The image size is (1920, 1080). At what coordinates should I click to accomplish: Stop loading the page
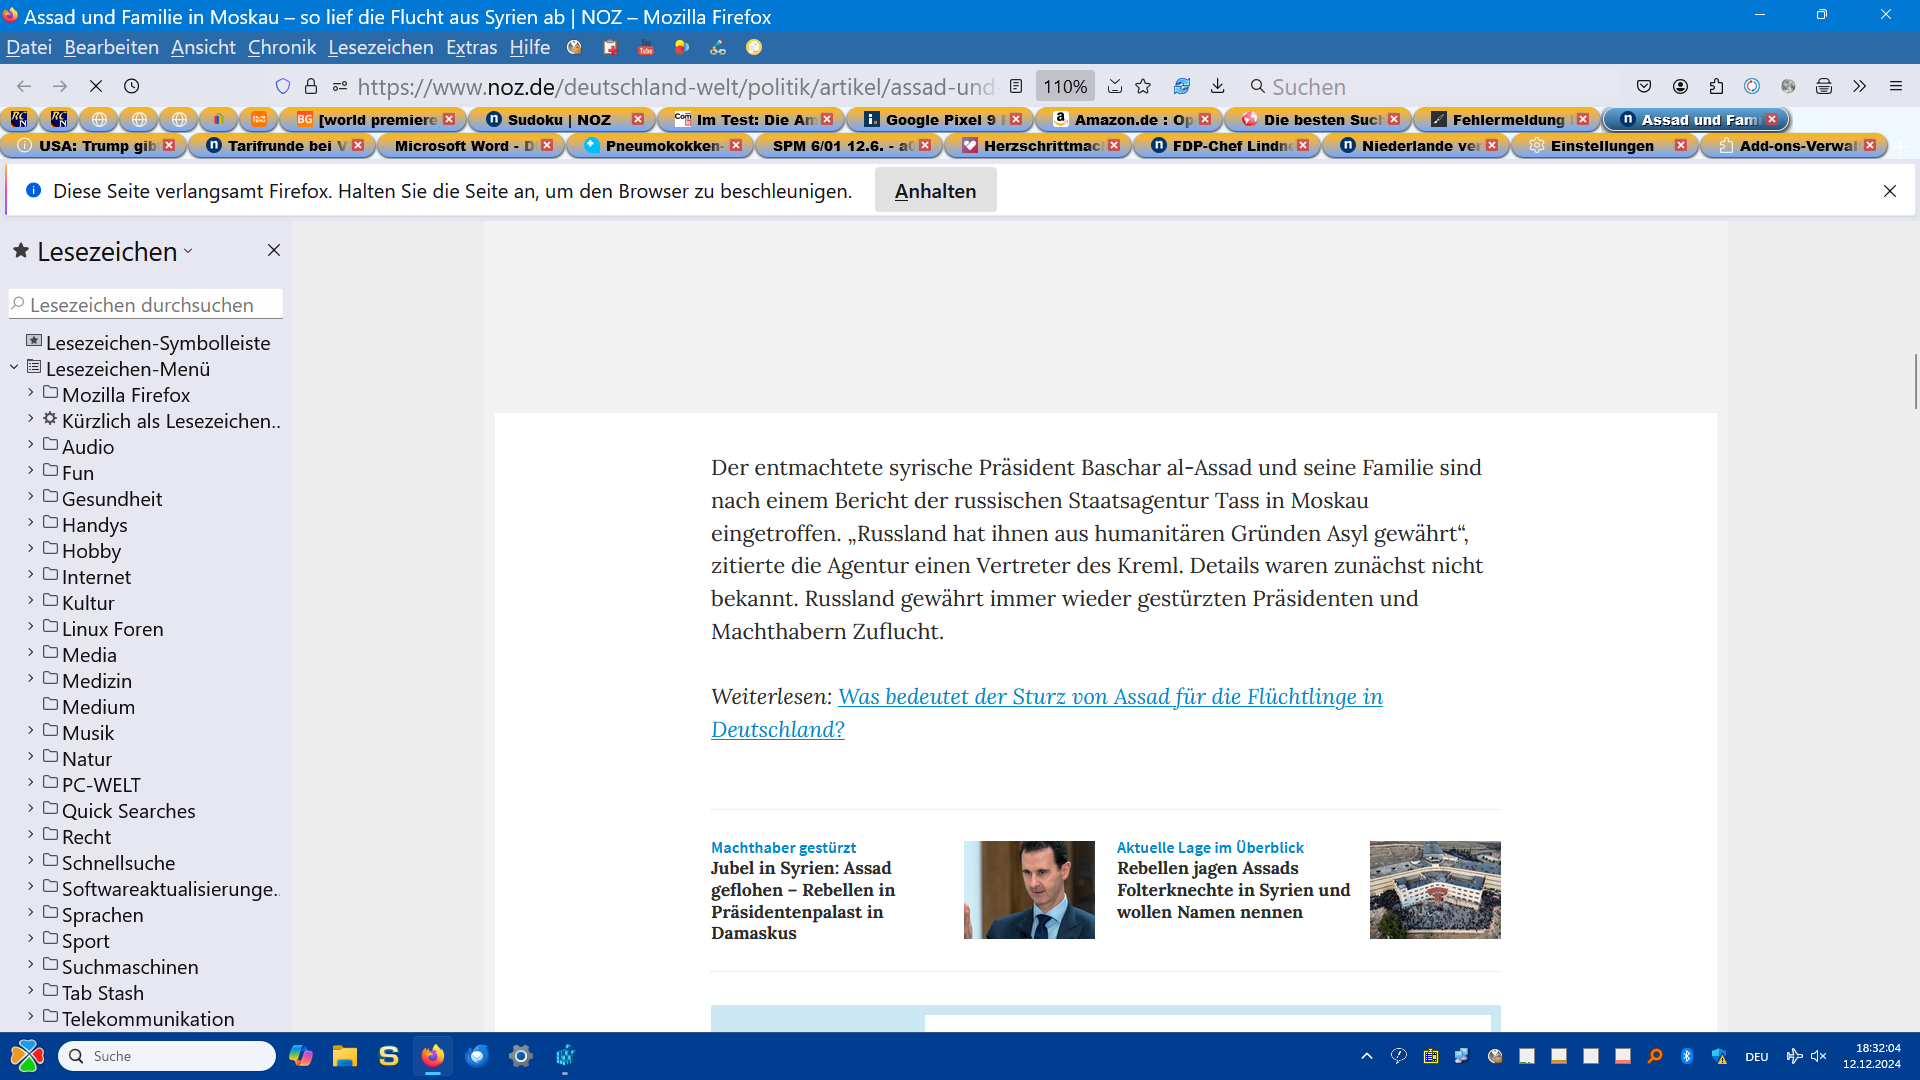click(96, 87)
